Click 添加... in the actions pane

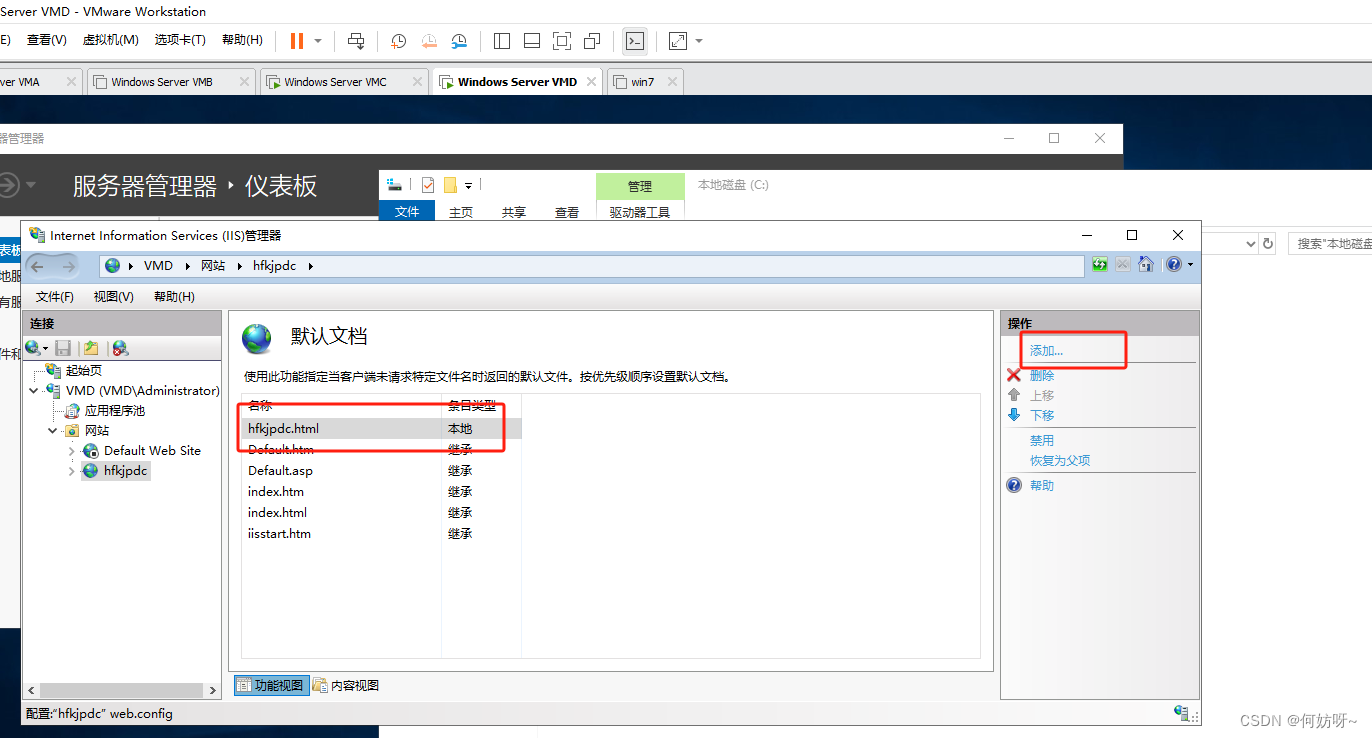coord(1047,351)
